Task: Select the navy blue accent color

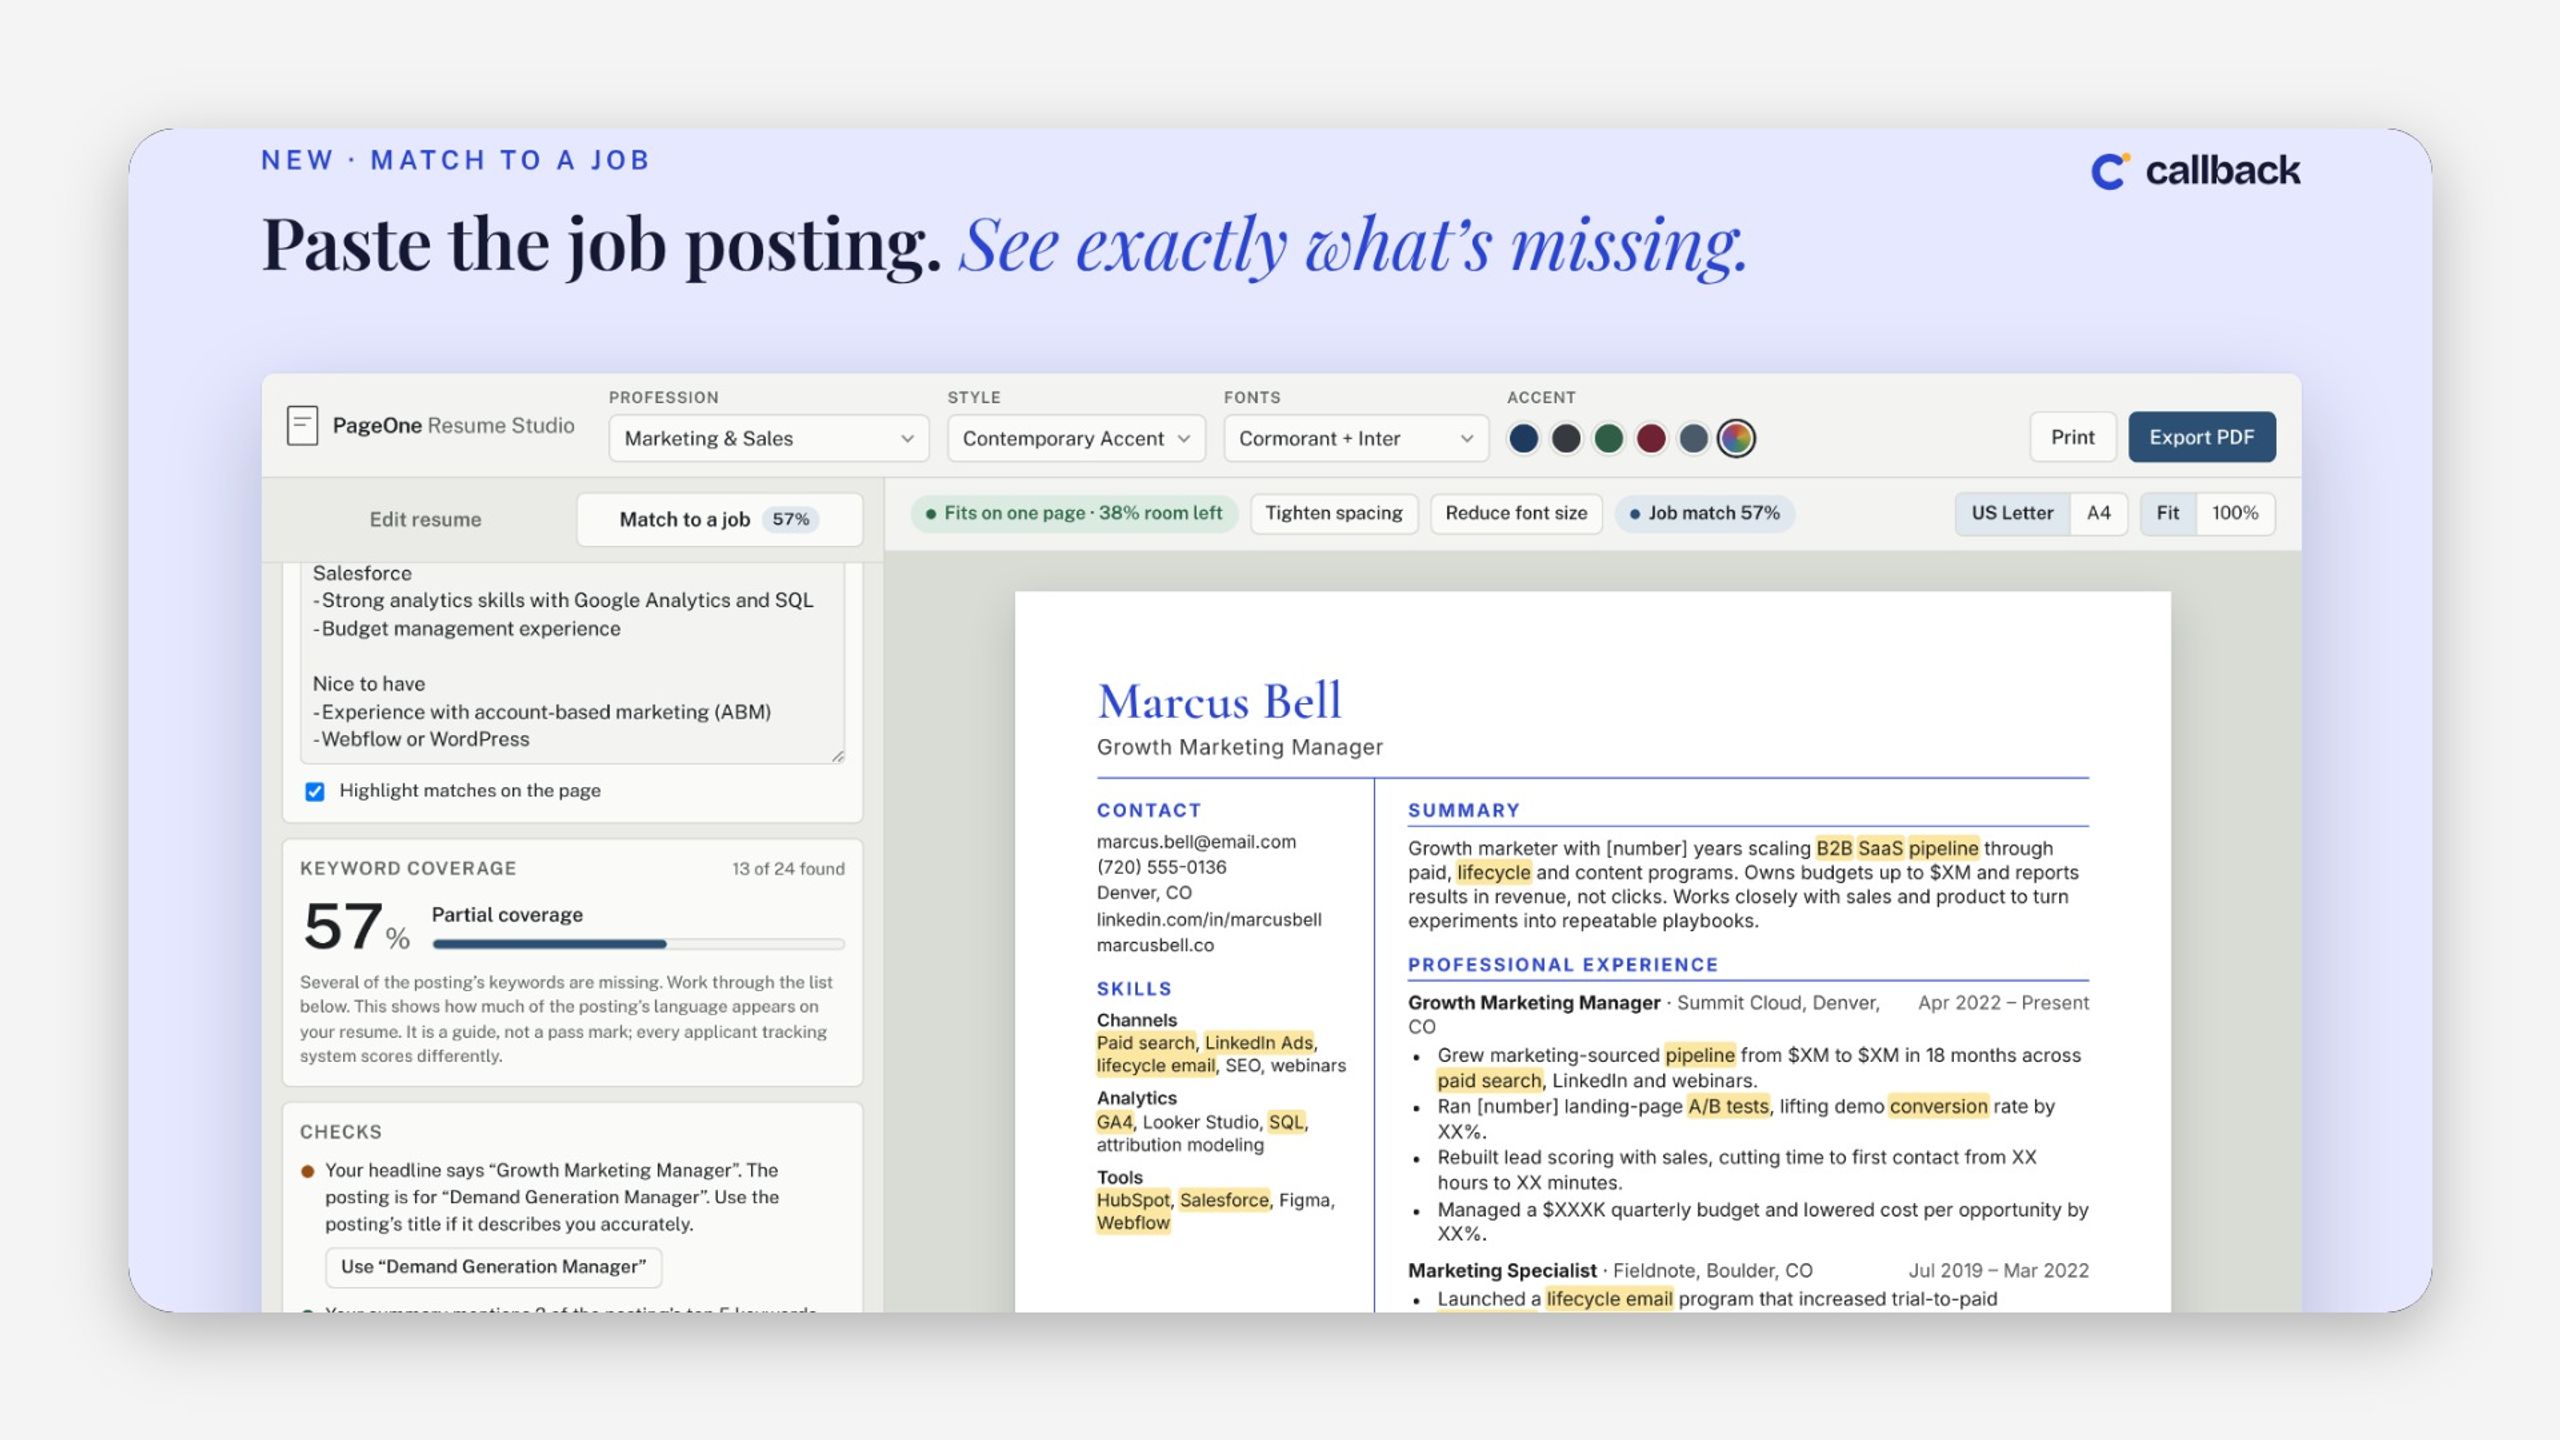Action: coord(1523,438)
